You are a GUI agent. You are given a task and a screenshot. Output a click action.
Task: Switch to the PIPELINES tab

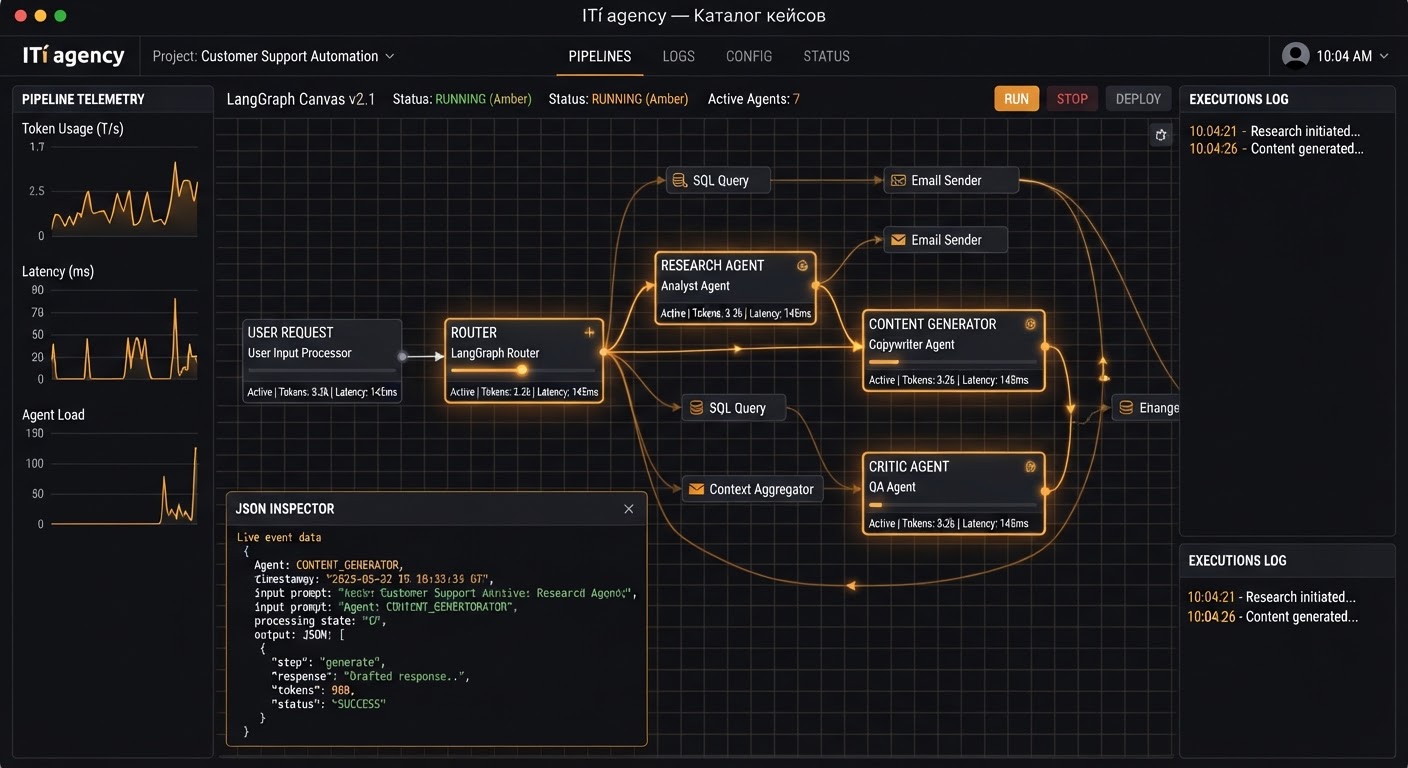(x=600, y=57)
